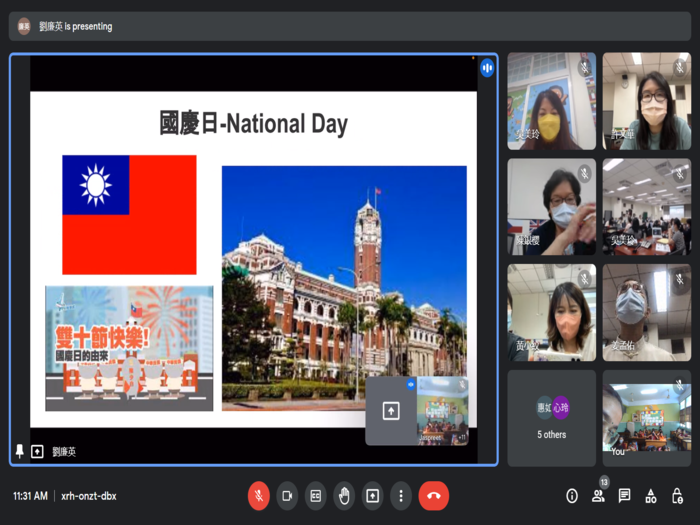The height and width of the screenshot is (525, 700).
Task: Click muted mic icon on conference room tile
Action: coord(679,173)
